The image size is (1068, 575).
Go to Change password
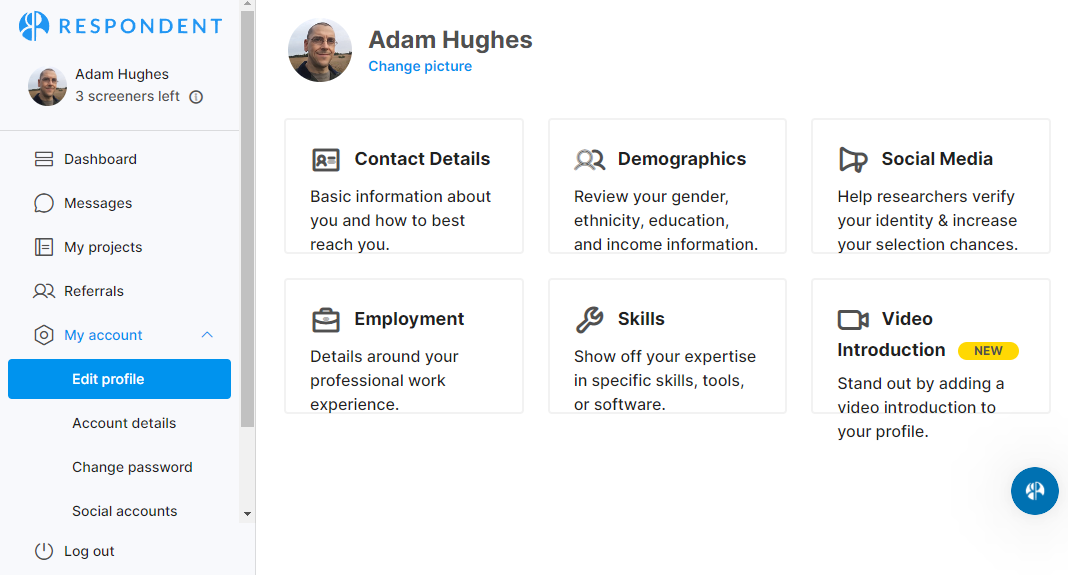coord(132,467)
